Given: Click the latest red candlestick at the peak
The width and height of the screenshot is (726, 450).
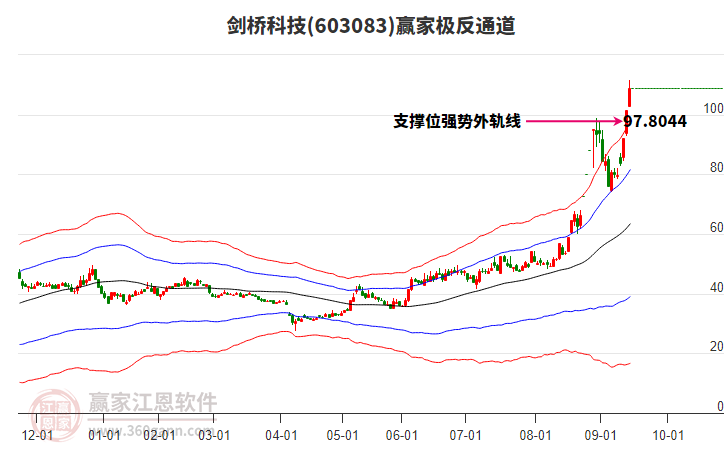Looking at the screenshot, I should (x=629, y=96).
